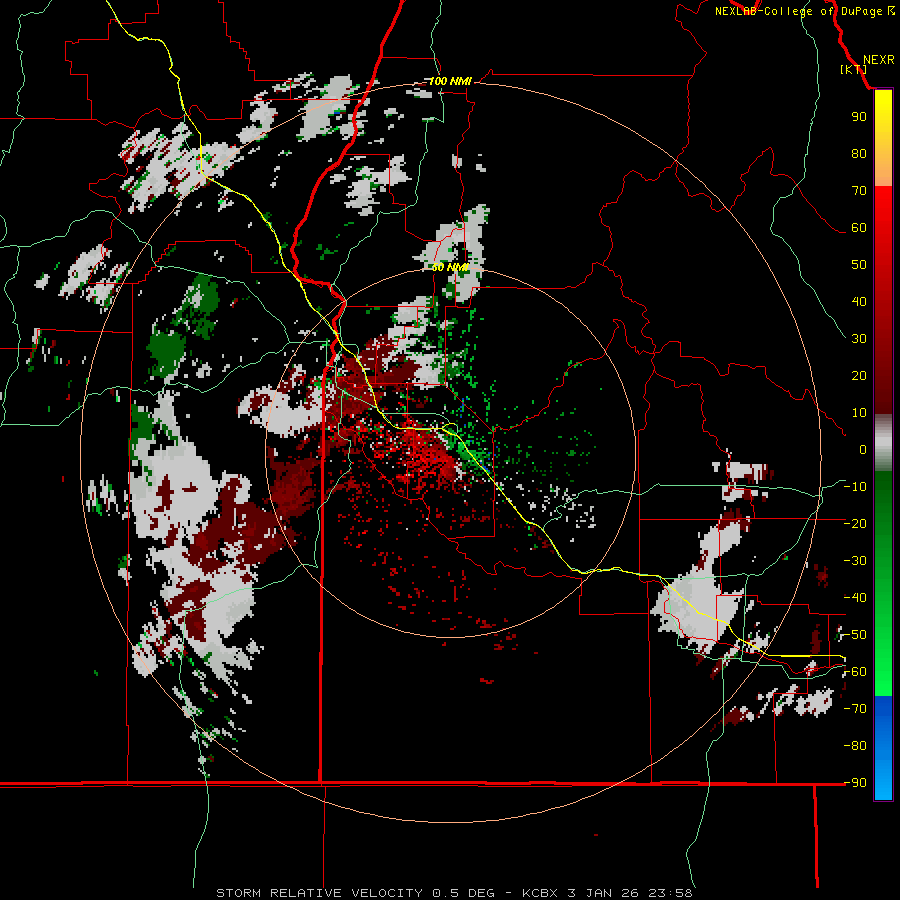This screenshot has width=900, height=900.
Task: Click the NEXLAB-College of DuPage title text
Action: (x=798, y=11)
